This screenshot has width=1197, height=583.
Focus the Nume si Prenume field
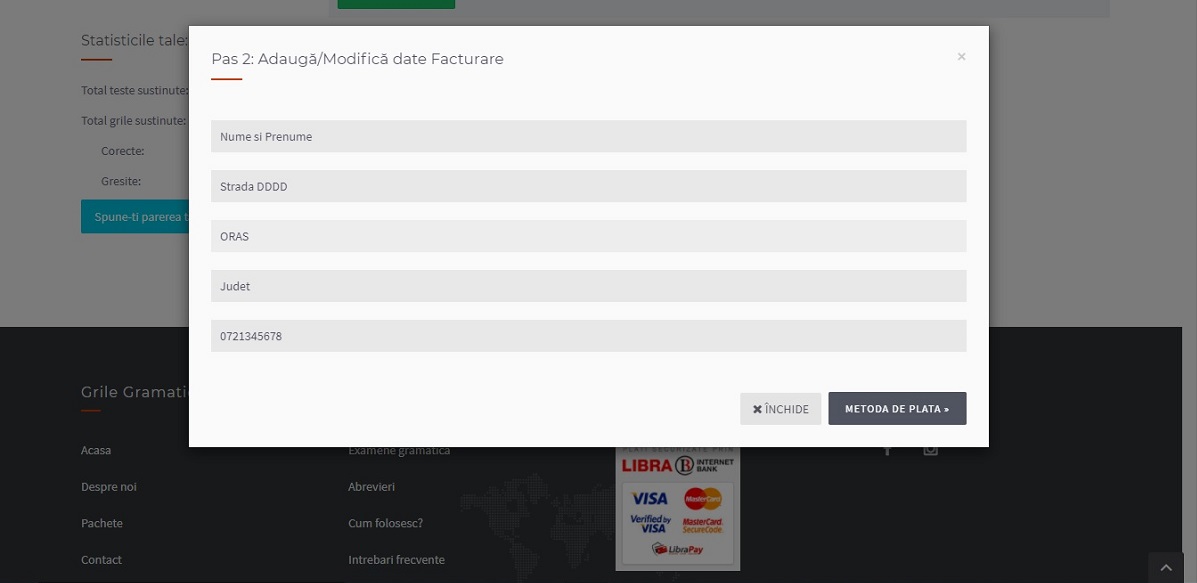[x=588, y=136]
